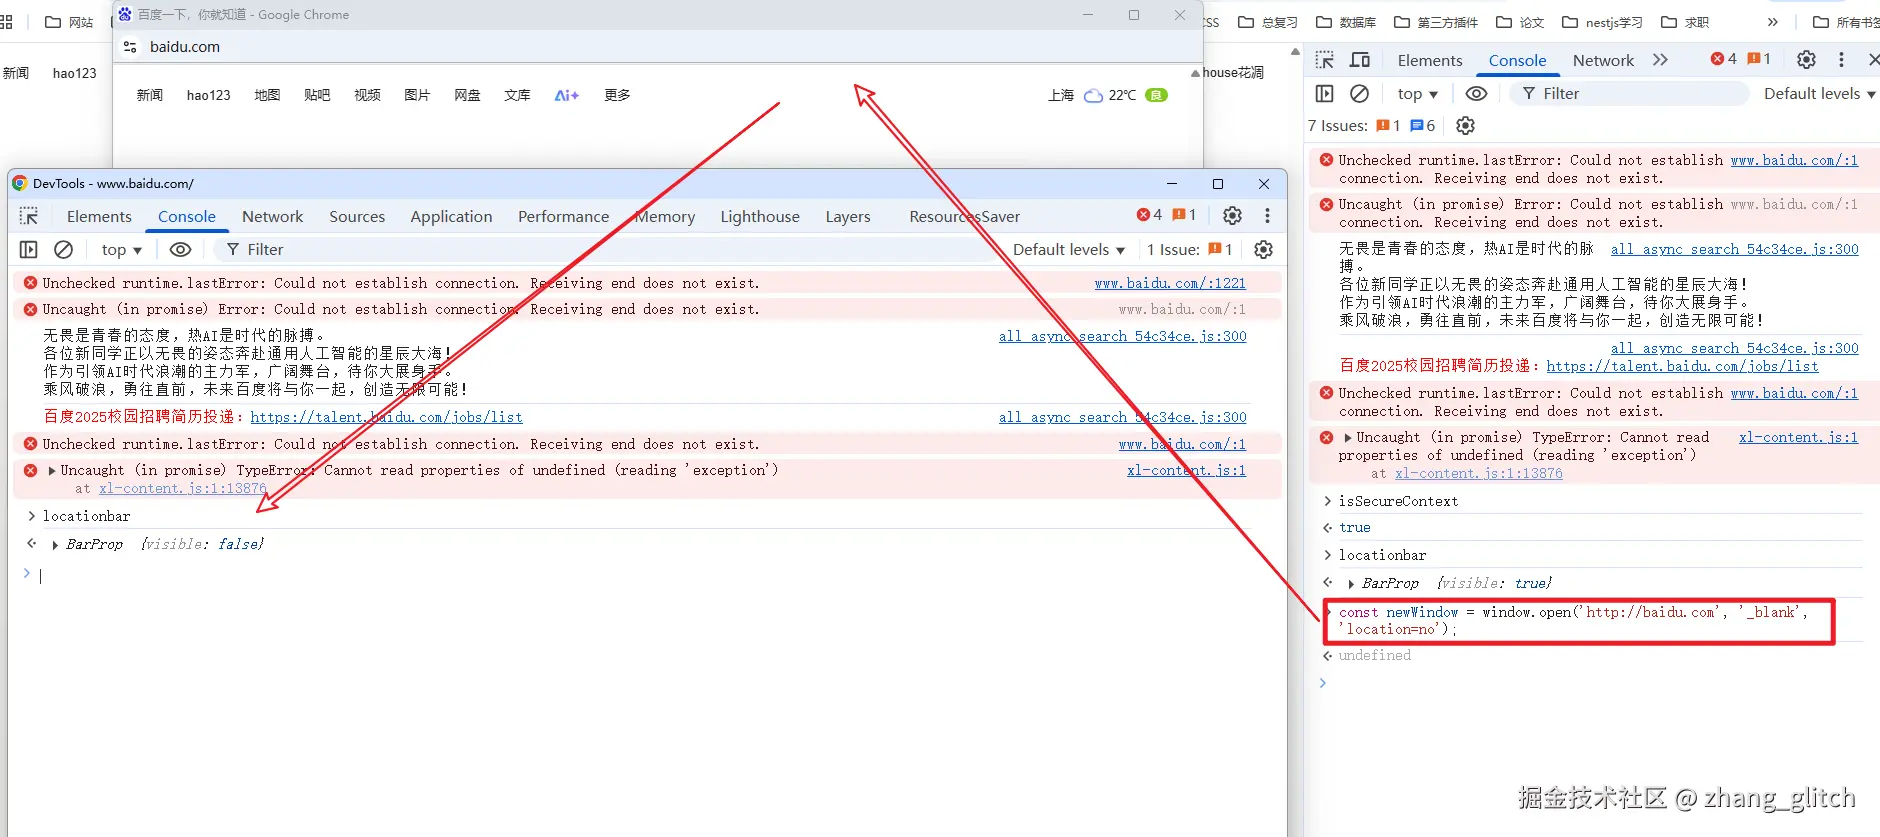Click 上海 location on Baidu page
Viewport: 1880px width, 837px height.
1060,95
